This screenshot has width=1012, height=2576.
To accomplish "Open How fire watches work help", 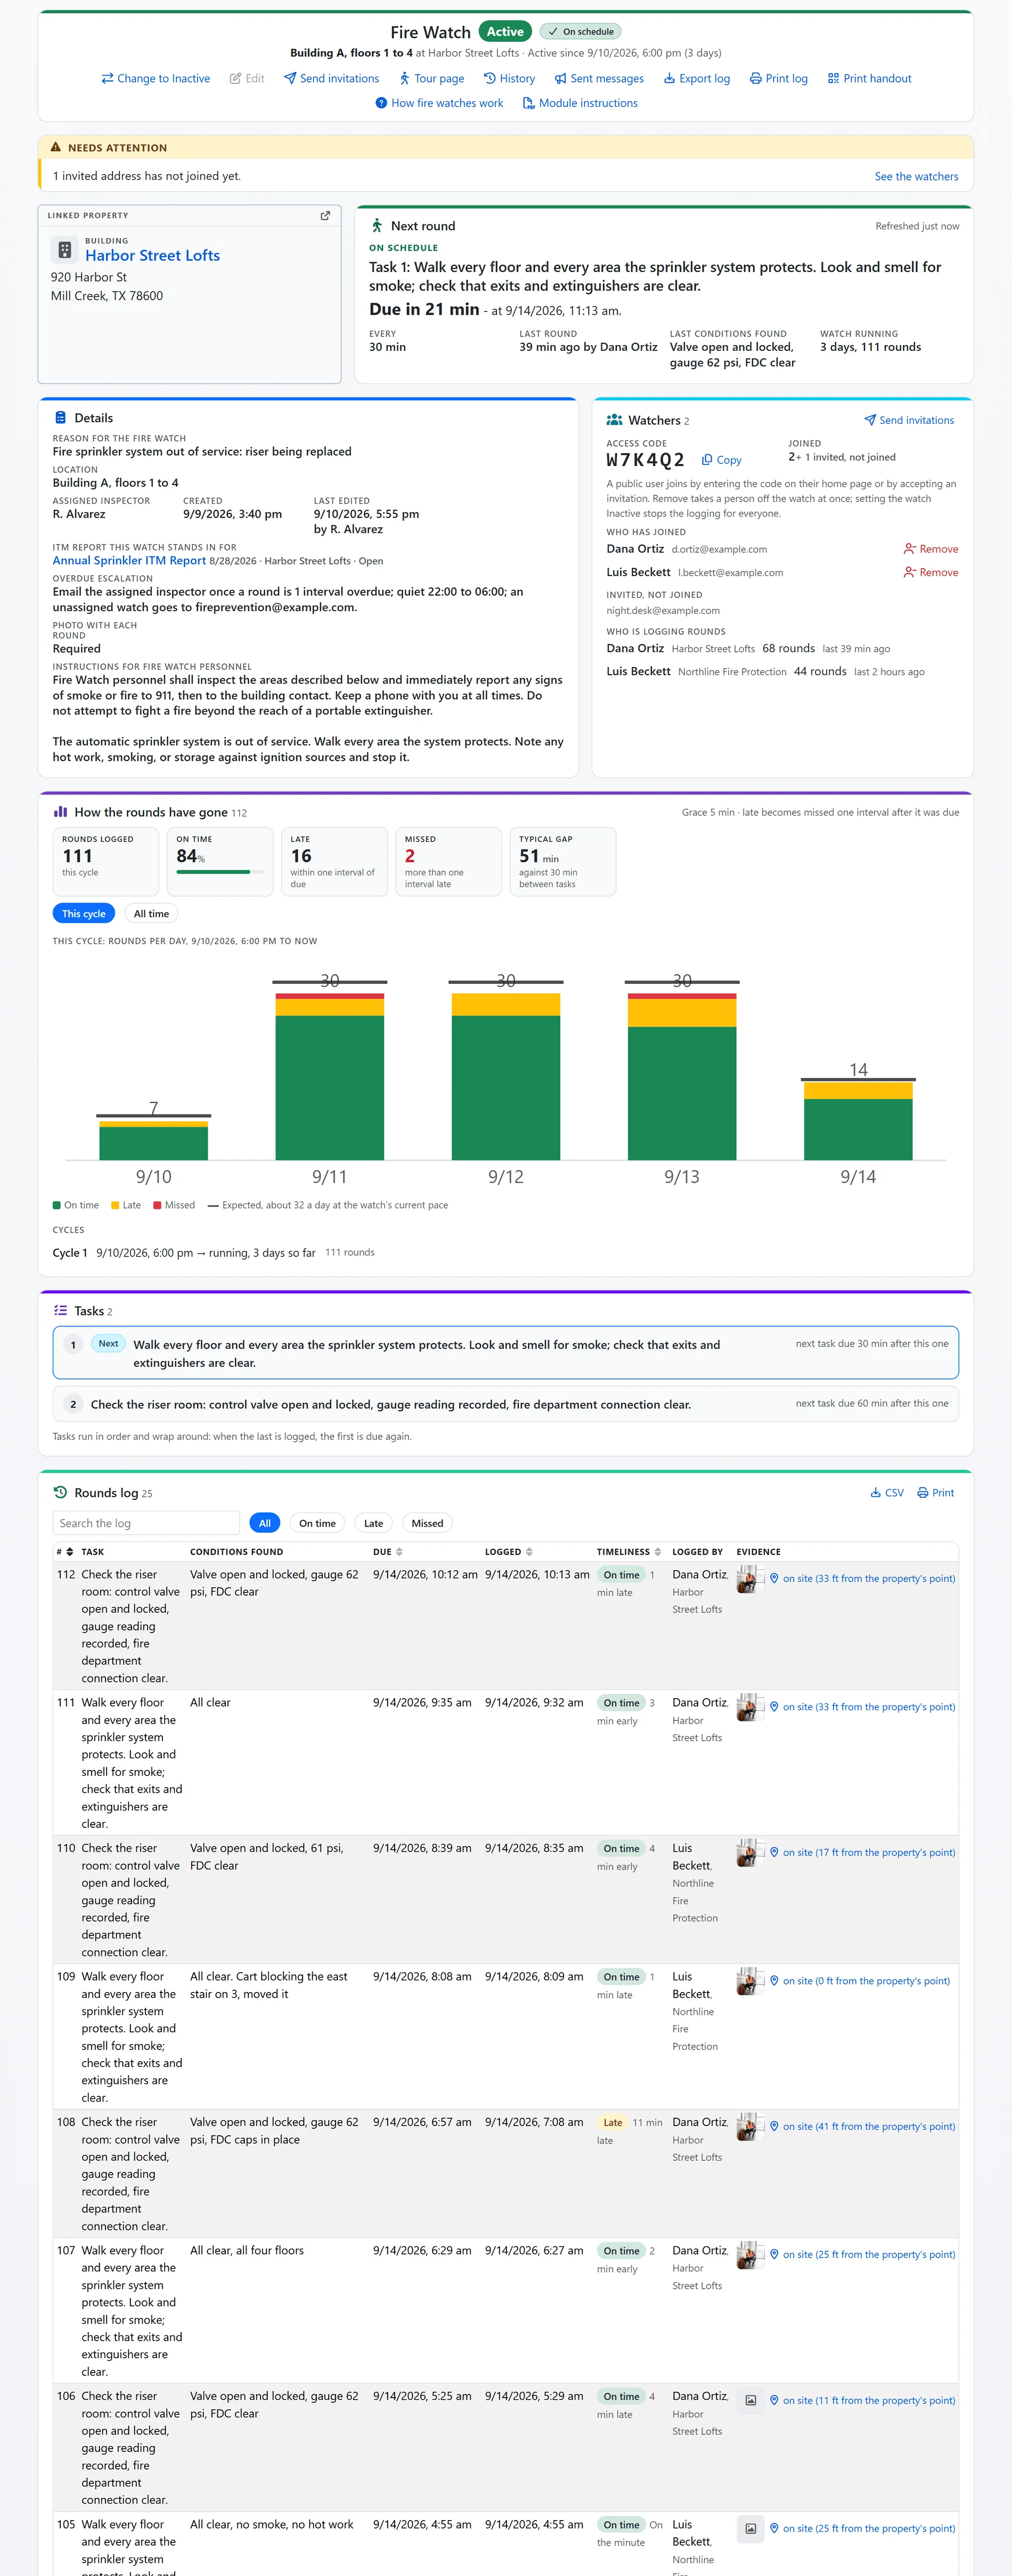I will [439, 103].
